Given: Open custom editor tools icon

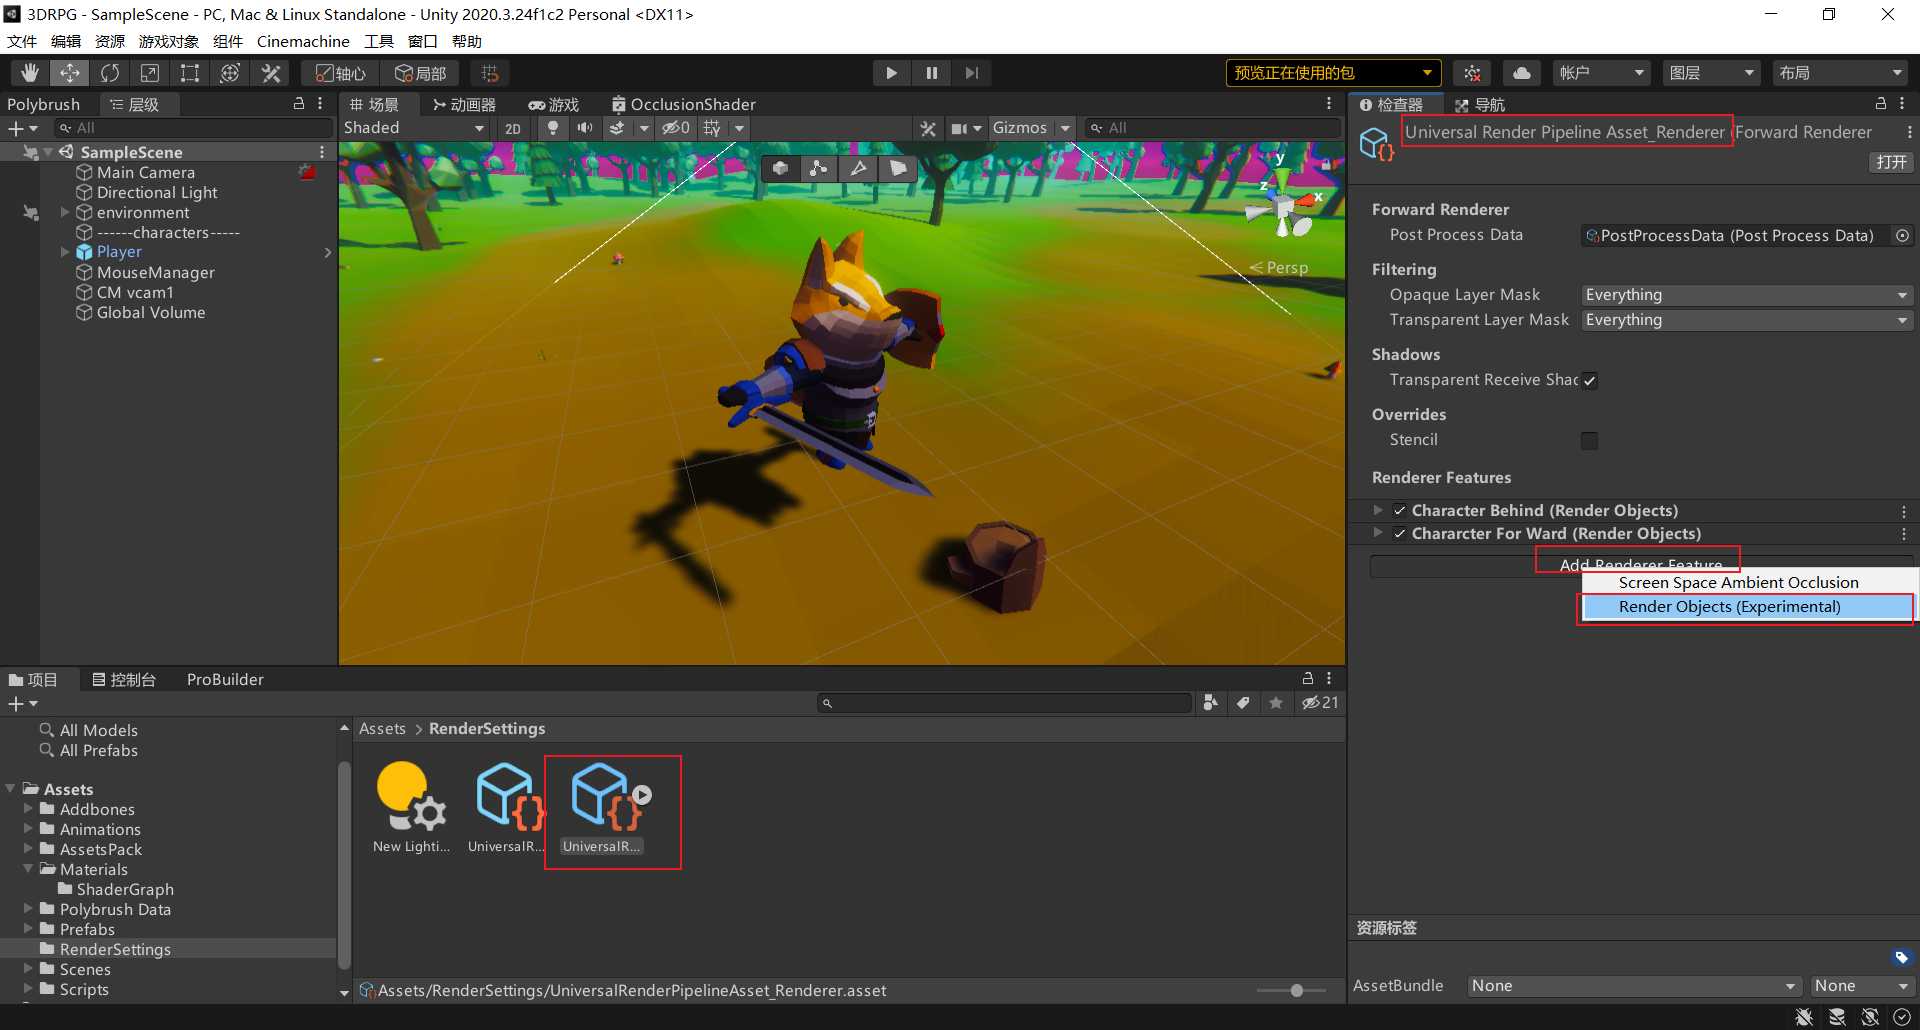Looking at the screenshot, I should [x=270, y=73].
